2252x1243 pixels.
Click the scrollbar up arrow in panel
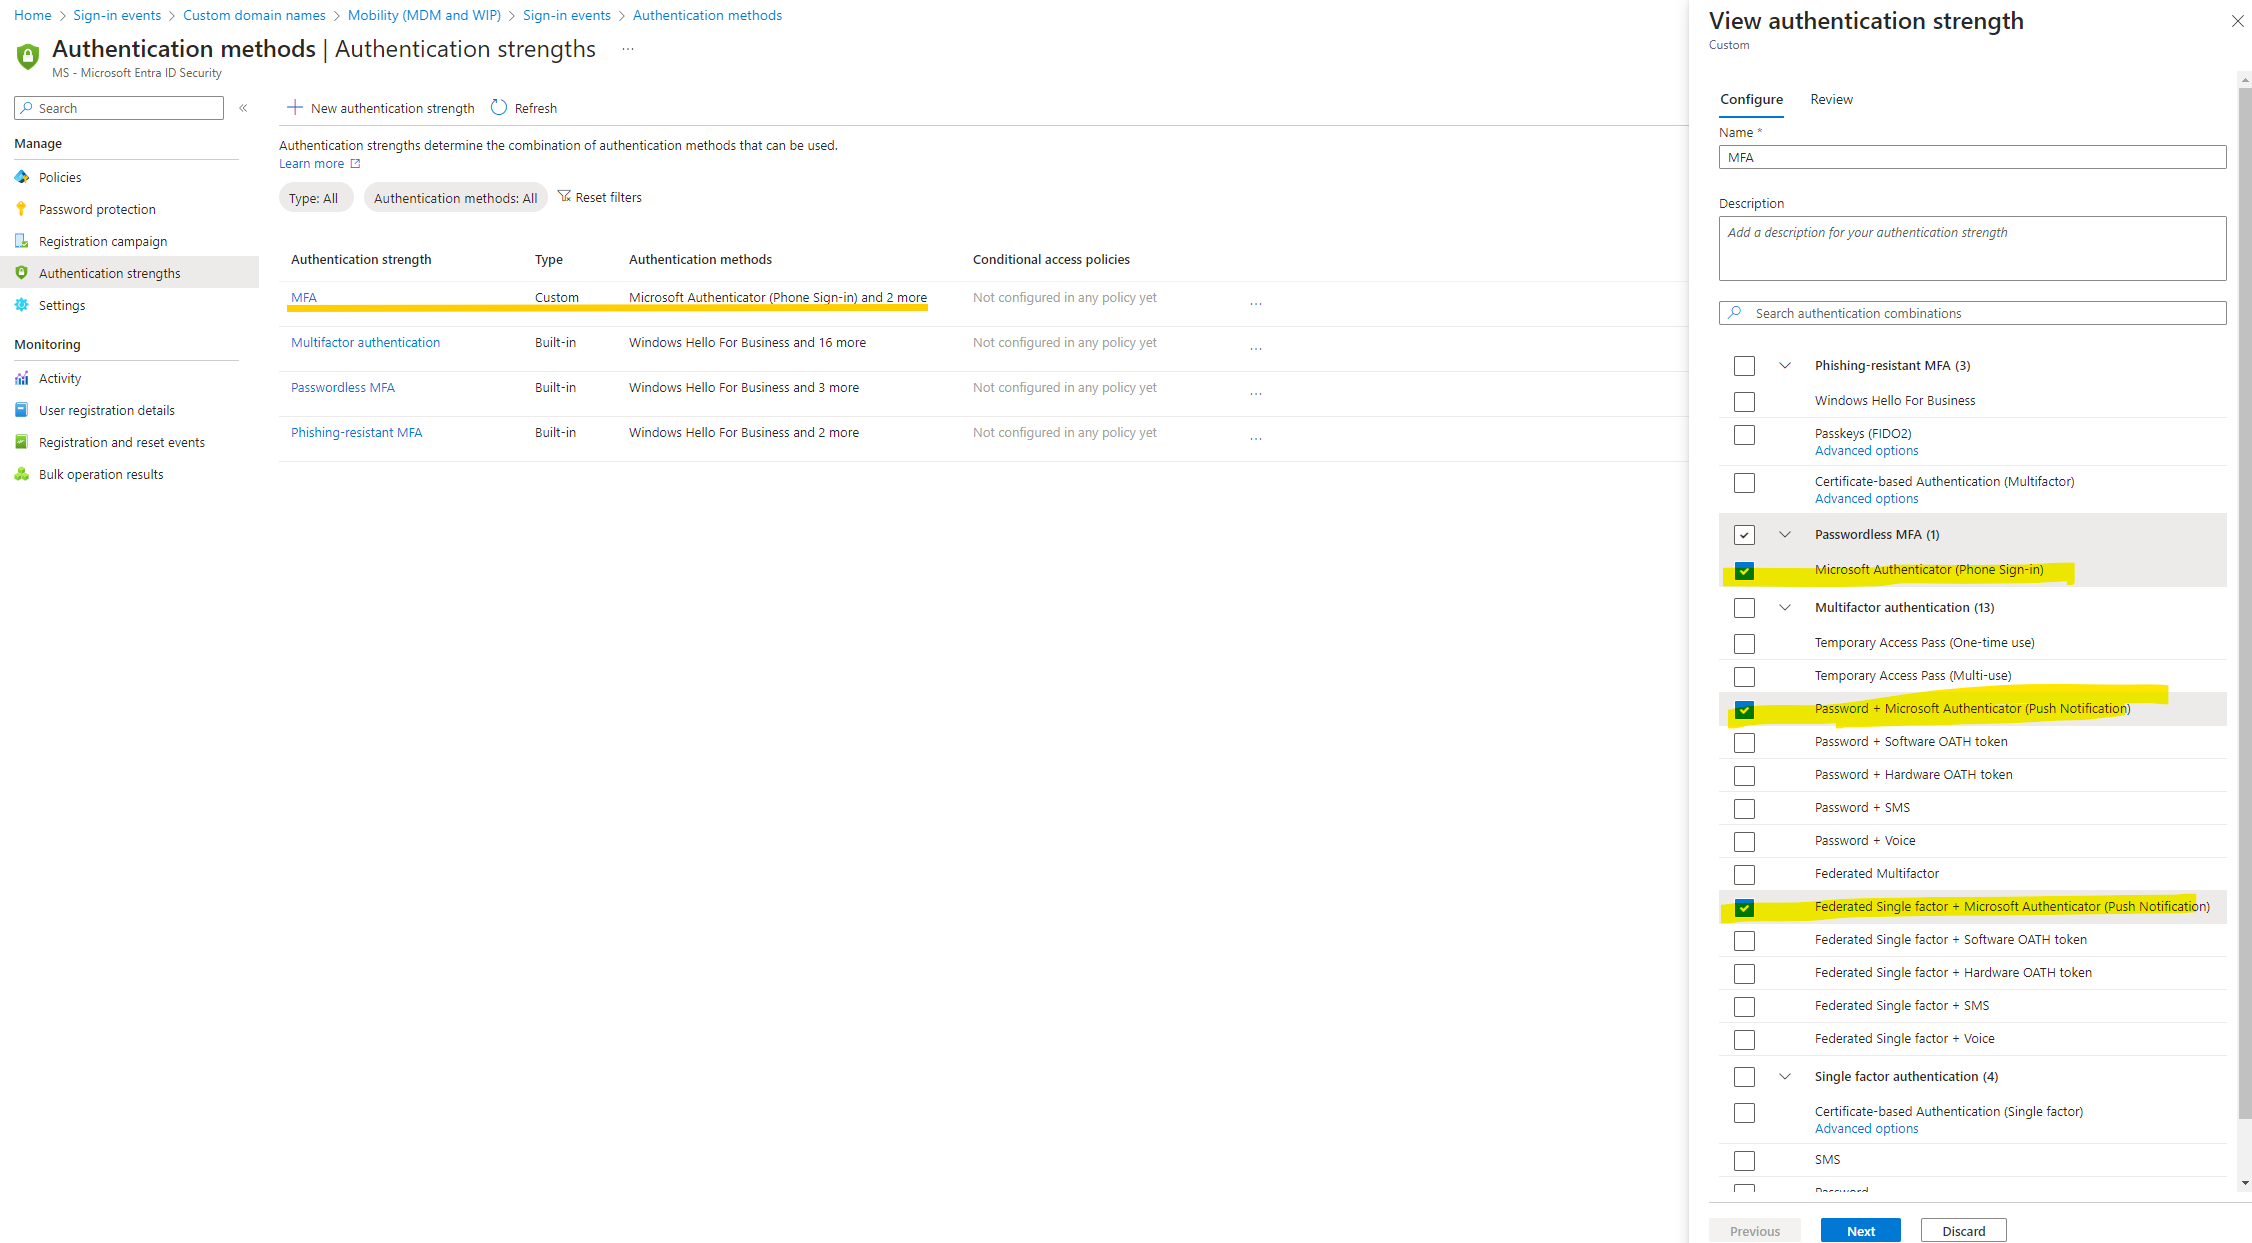(x=2245, y=78)
